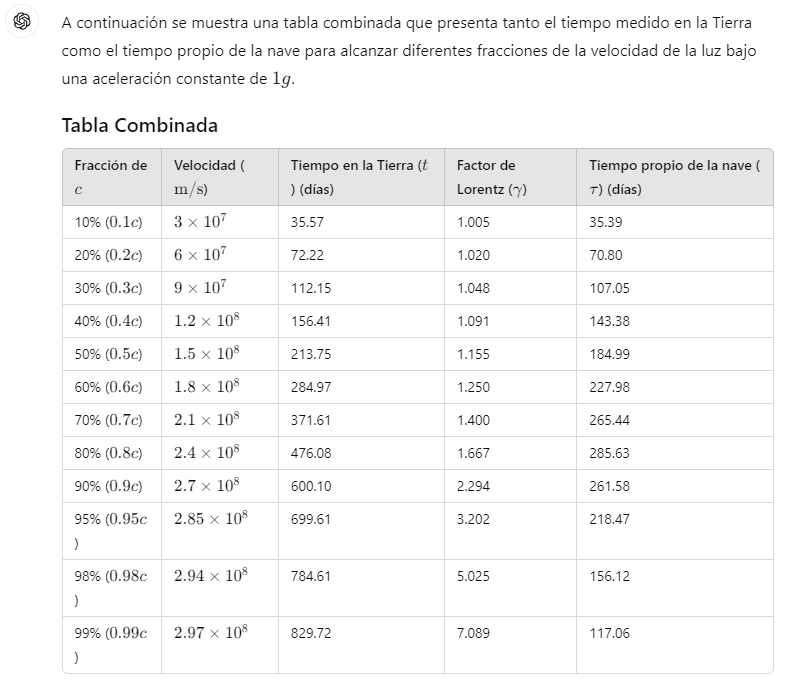Select the 1.2 × 10^8 velocity cell
This screenshot has height=688, width=791.
220,321
